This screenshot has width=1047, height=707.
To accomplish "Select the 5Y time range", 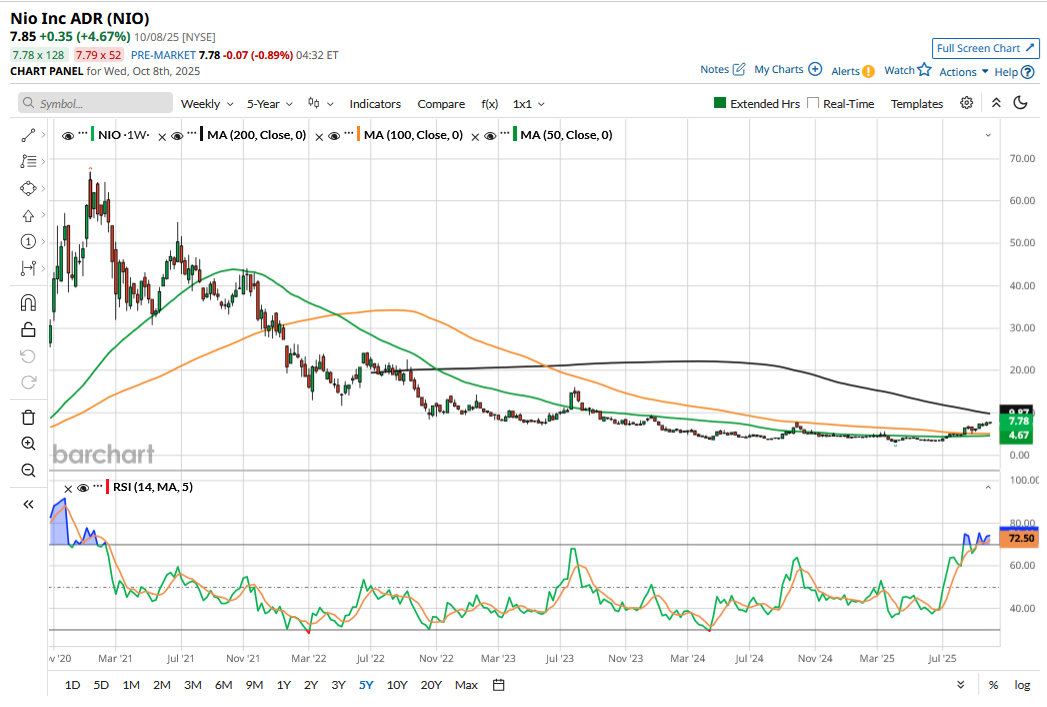I will tap(366, 685).
